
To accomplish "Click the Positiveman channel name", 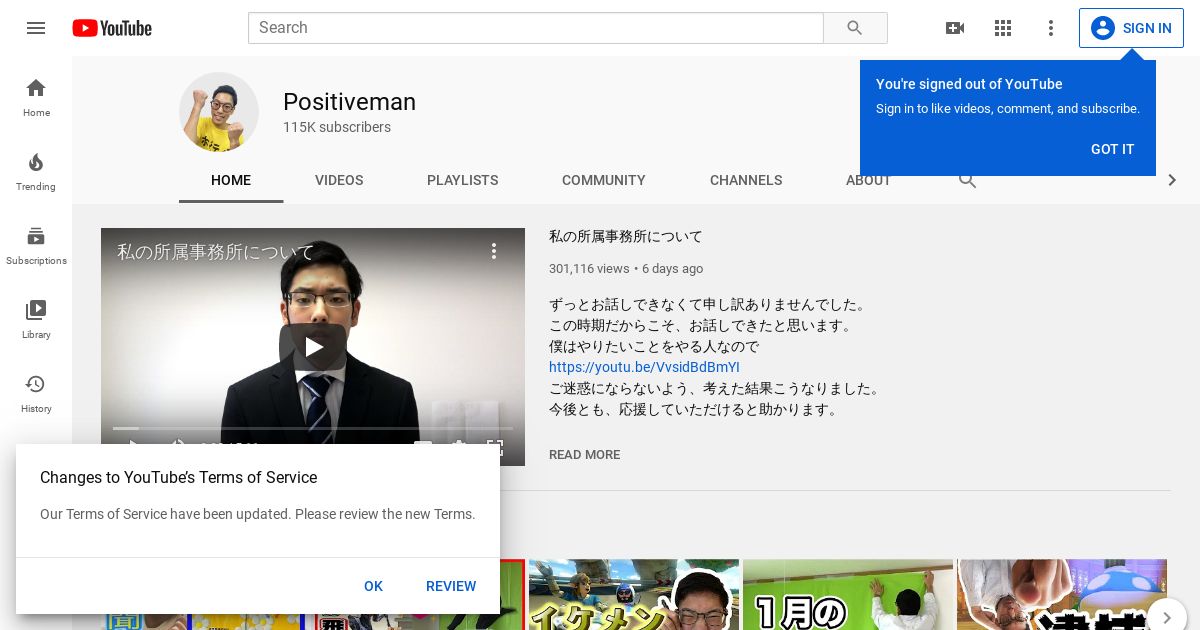I will tap(349, 102).
